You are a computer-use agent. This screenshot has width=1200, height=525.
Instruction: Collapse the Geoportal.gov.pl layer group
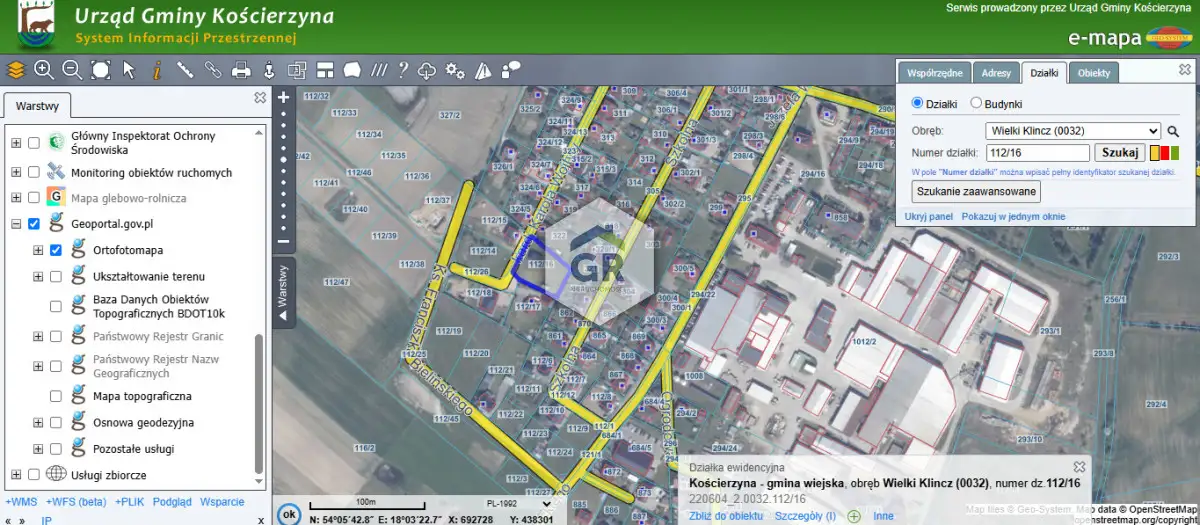click(x=16, y=224)
